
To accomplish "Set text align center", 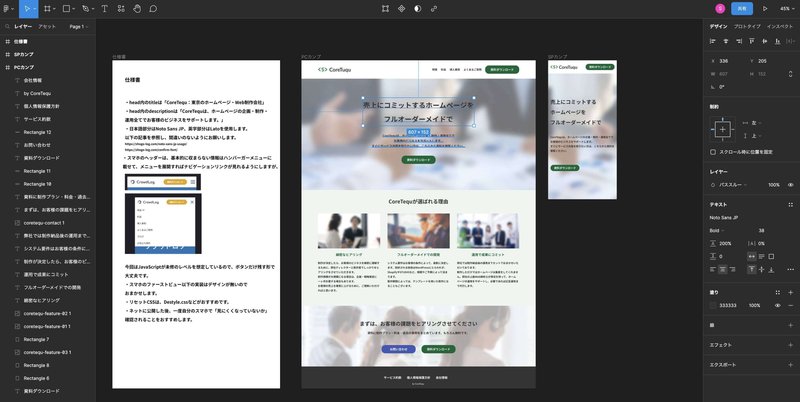I will click(723, 269).
